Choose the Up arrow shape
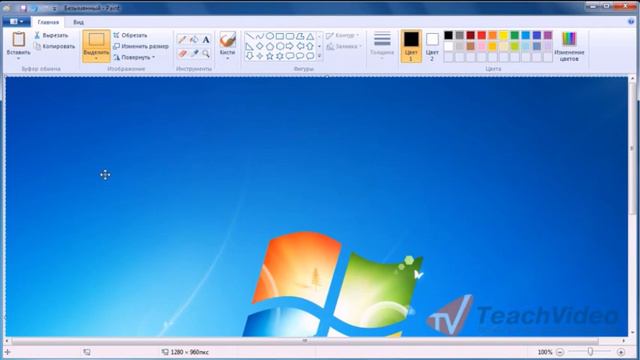 pos(310,46)
